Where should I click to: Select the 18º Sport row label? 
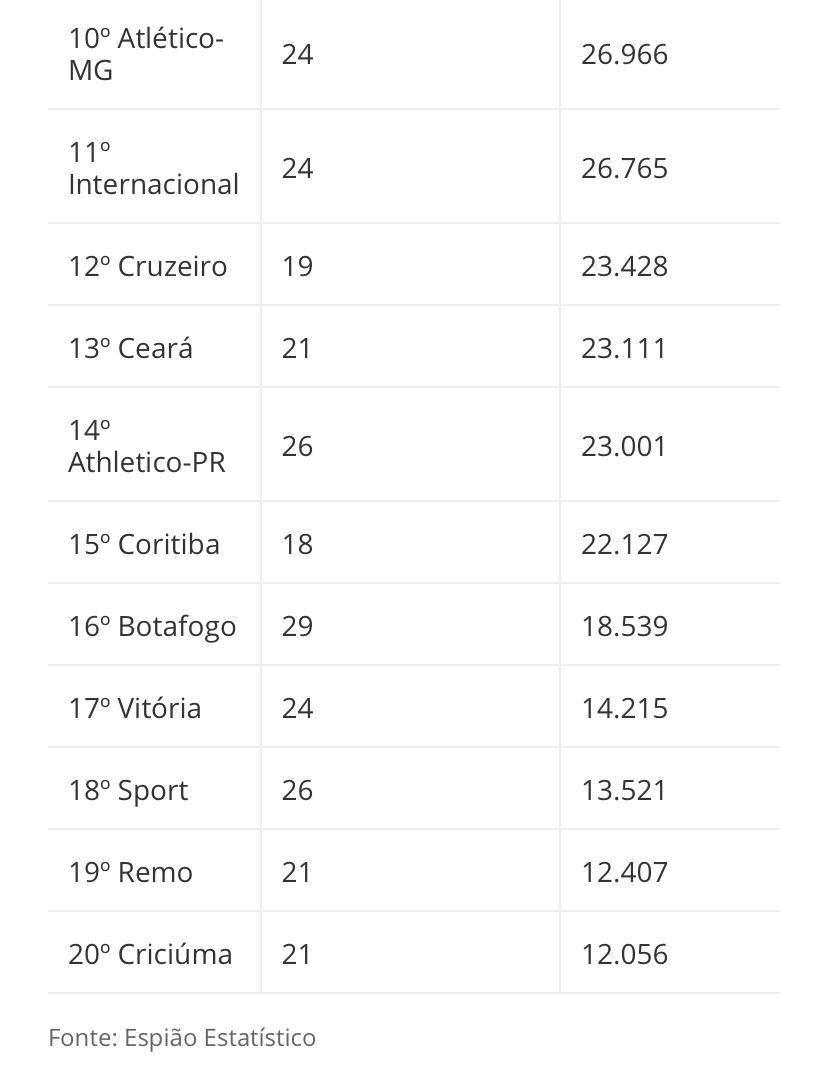pos(128,790)
